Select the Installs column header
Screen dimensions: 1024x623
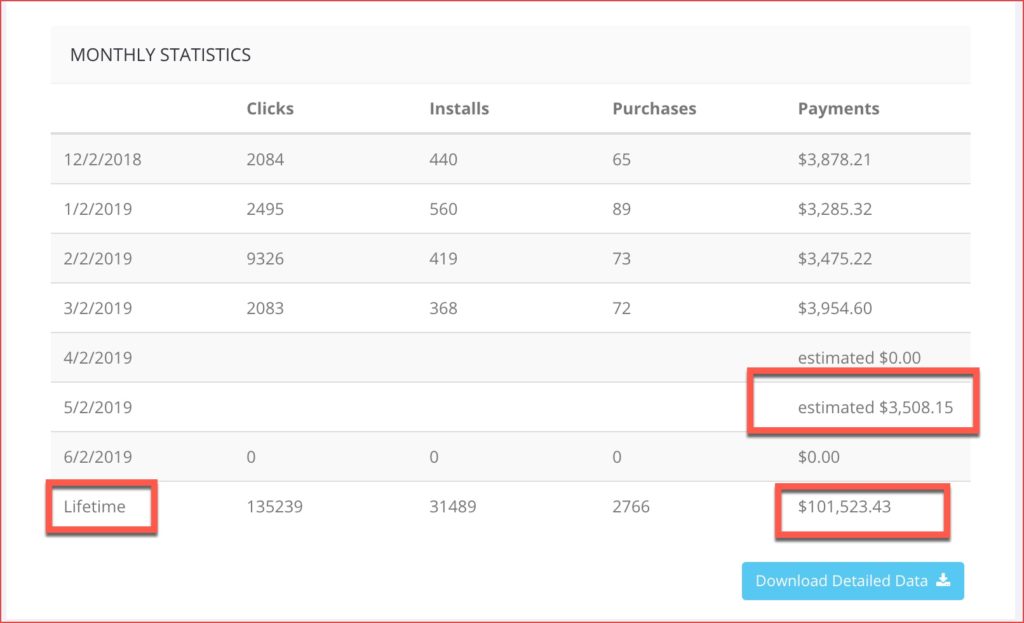(459, 108)
